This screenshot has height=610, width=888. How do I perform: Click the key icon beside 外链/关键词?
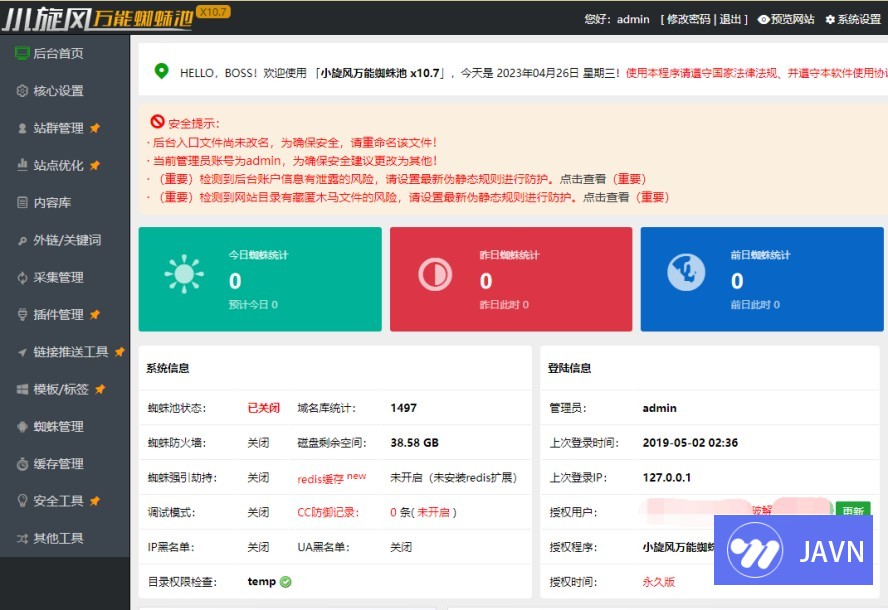(x=22, y=240)
